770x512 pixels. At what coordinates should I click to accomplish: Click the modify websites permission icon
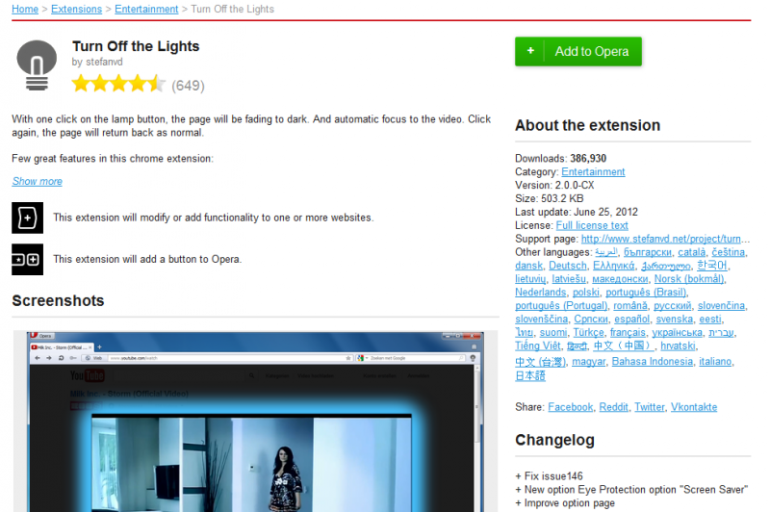tap(28, 217)
